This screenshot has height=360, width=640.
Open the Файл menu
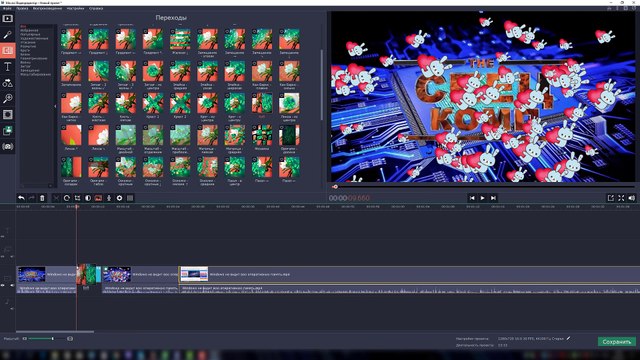(x=7, y=8)
